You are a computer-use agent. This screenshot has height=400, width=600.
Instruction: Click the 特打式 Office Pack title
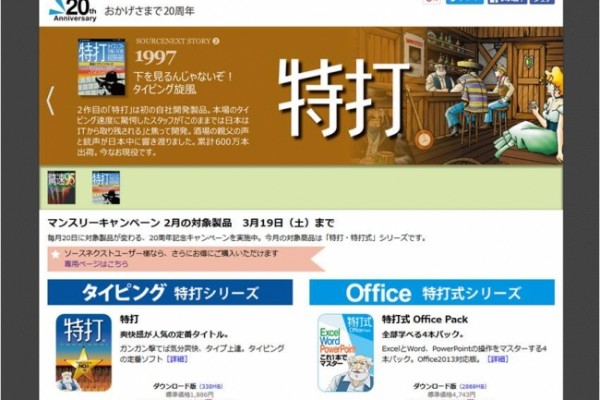coord(425,319)
